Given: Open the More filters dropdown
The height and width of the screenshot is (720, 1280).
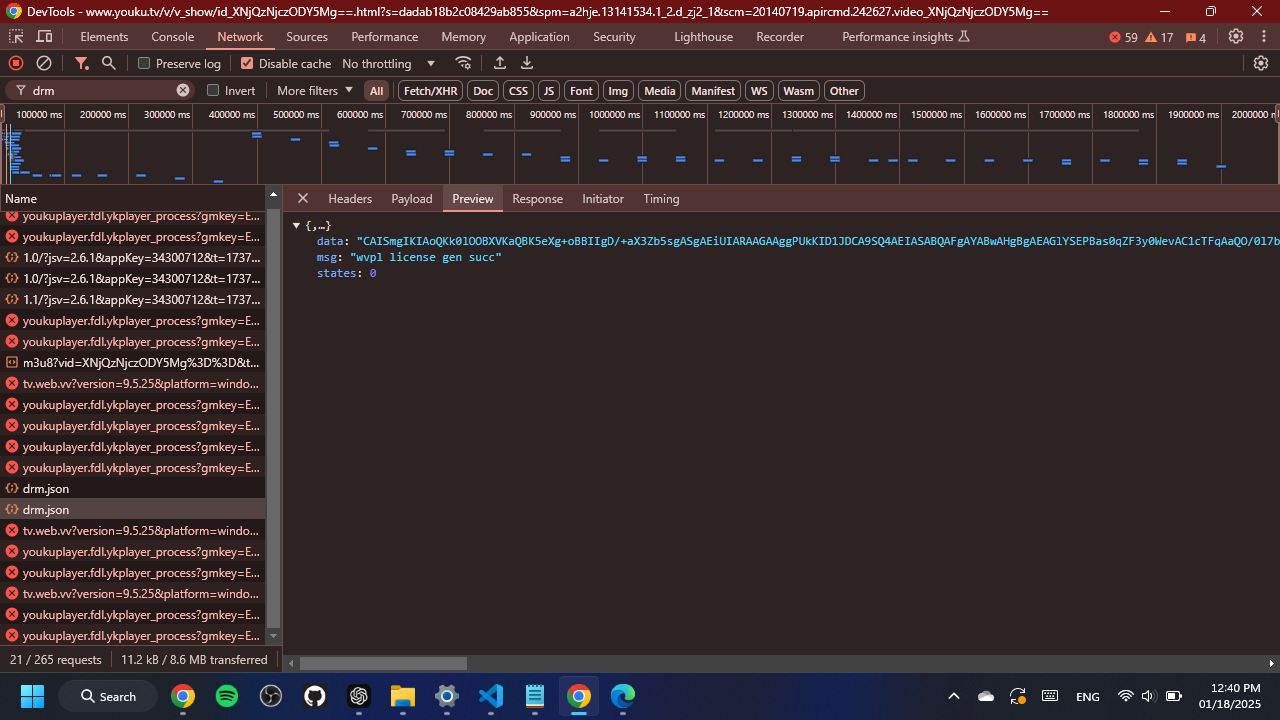Looking at the screenshot, I should 315,90.
